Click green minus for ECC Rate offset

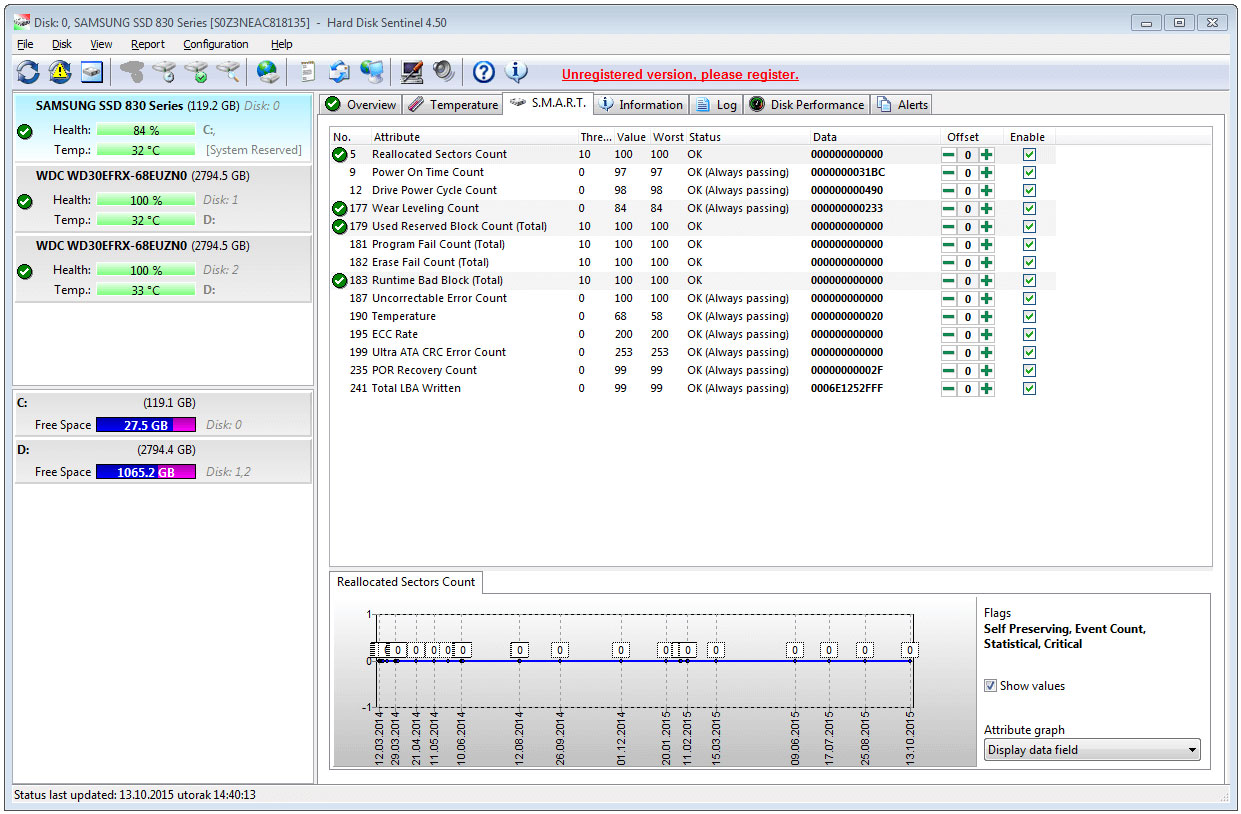click(x=948, y=335)
